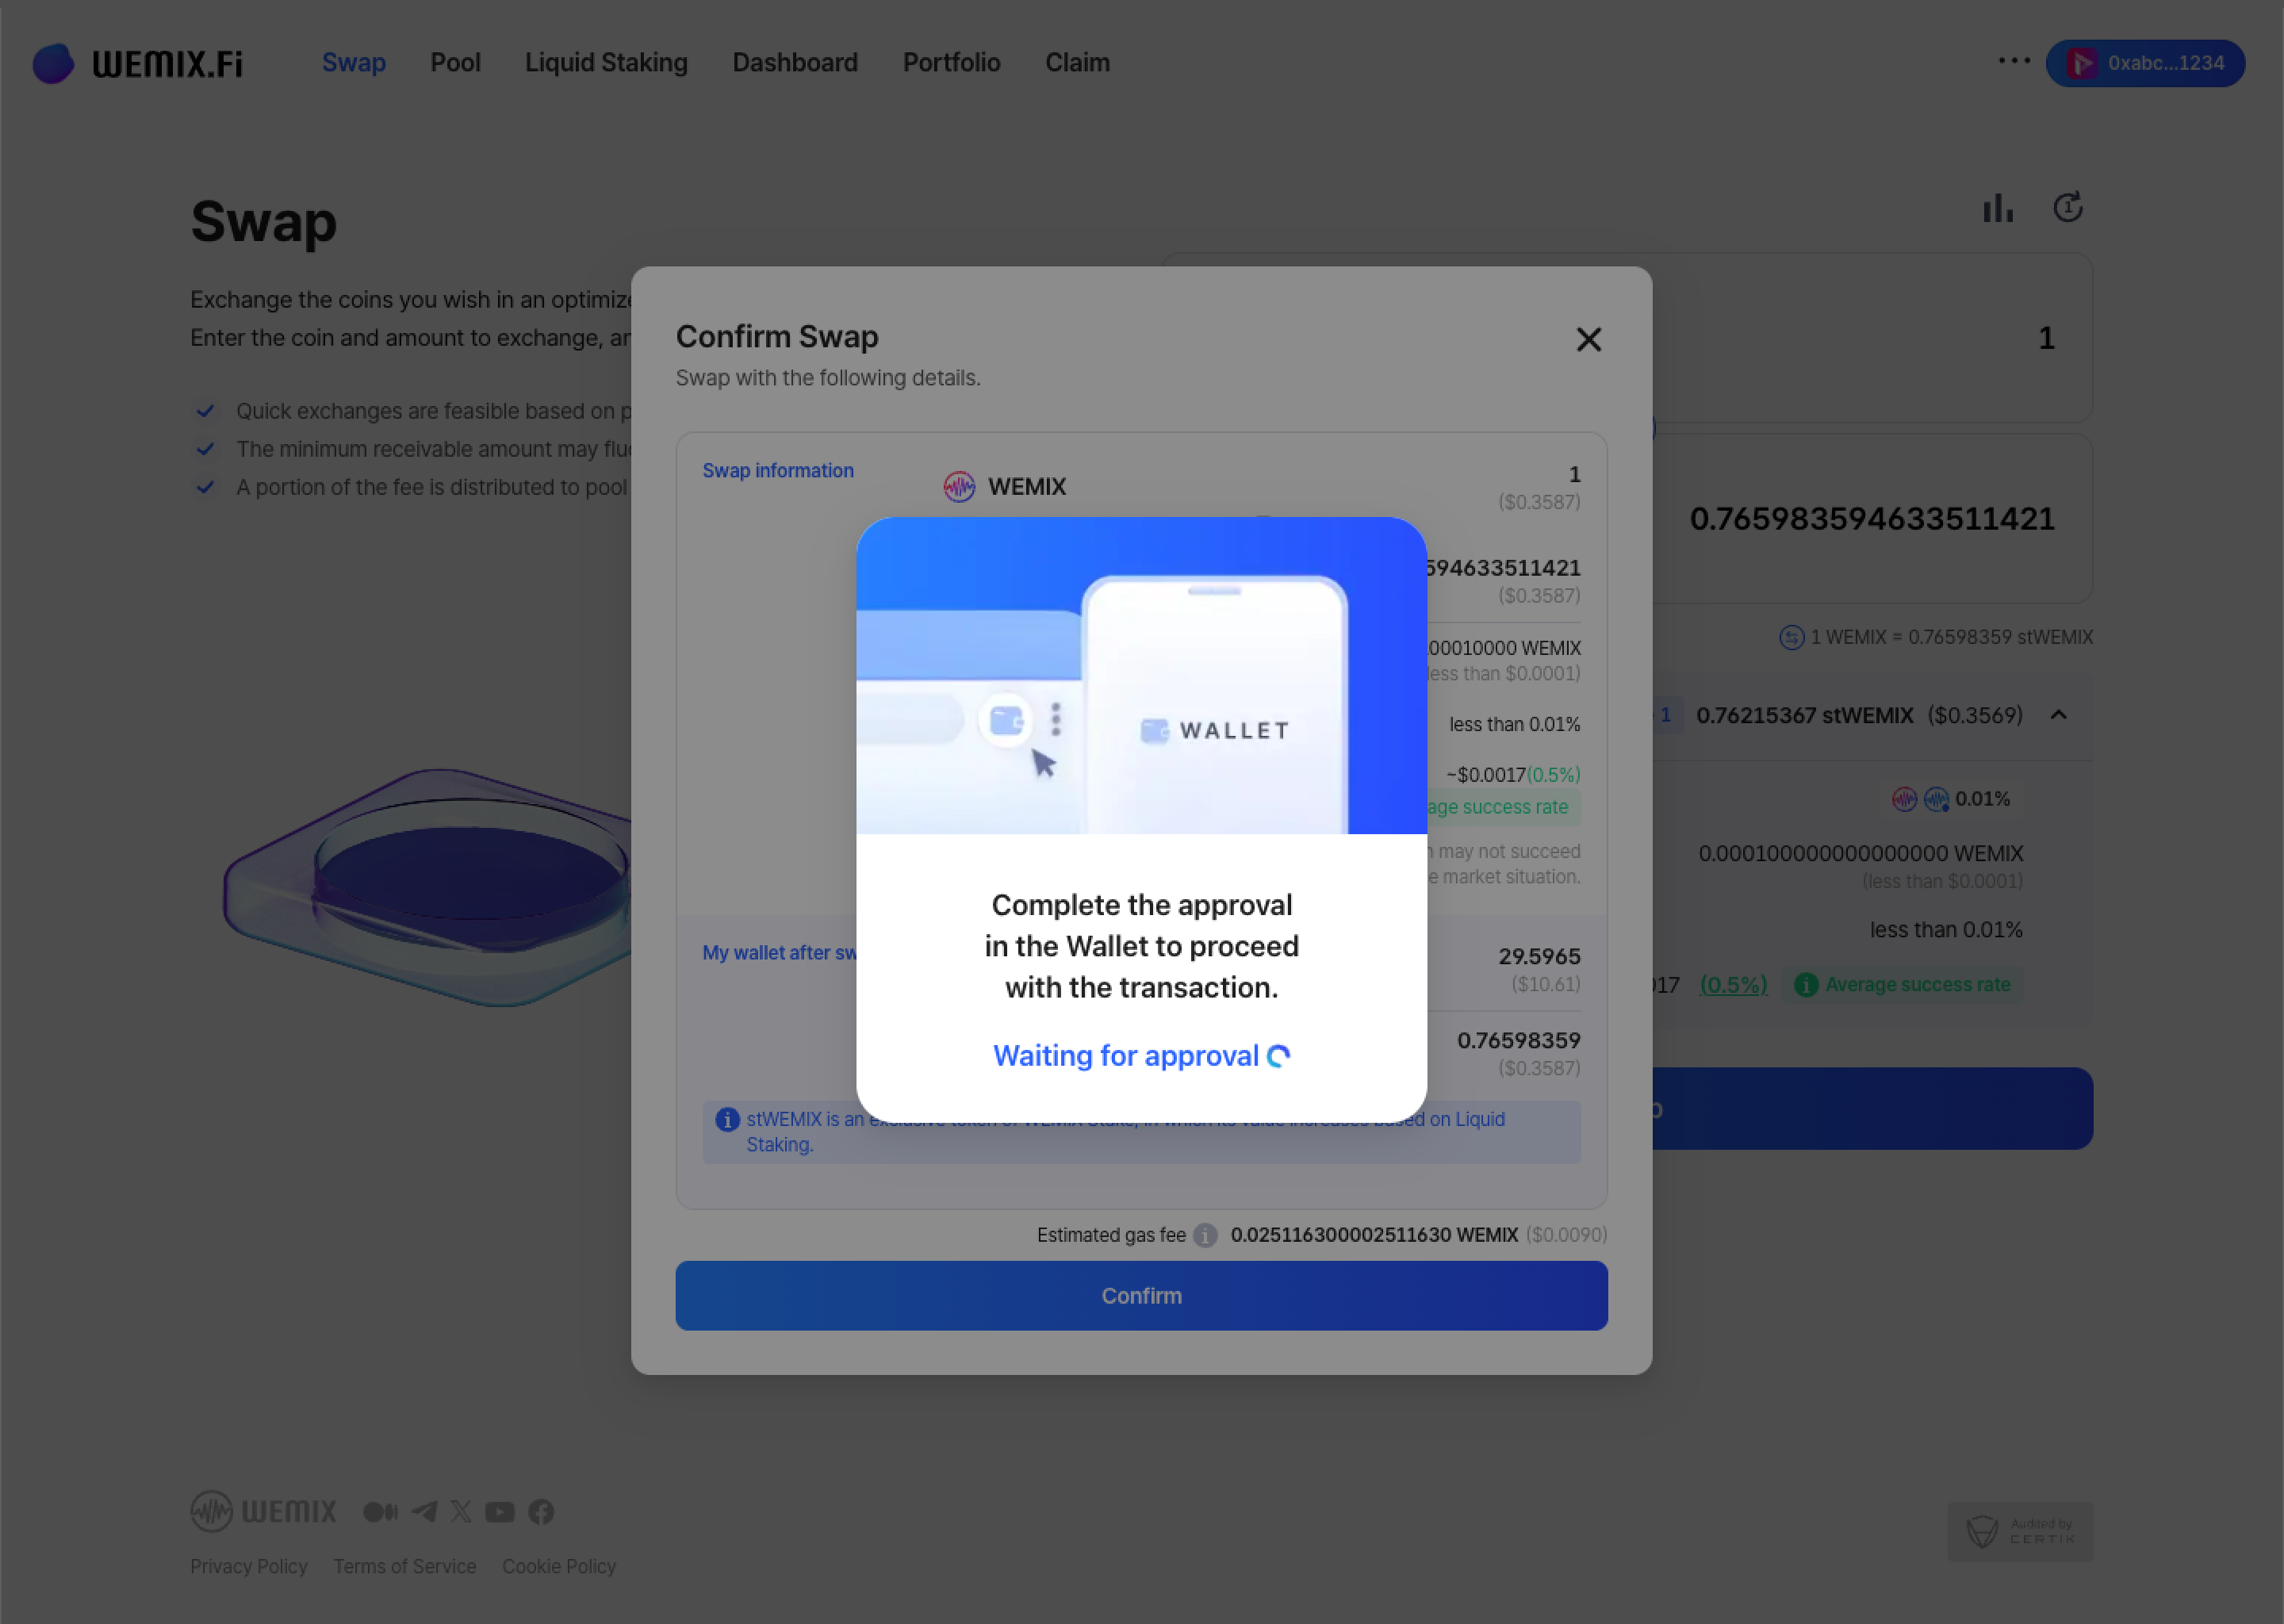
Task: Open WEMIX YouTube social icon
Action: [x=500, y=1511]
